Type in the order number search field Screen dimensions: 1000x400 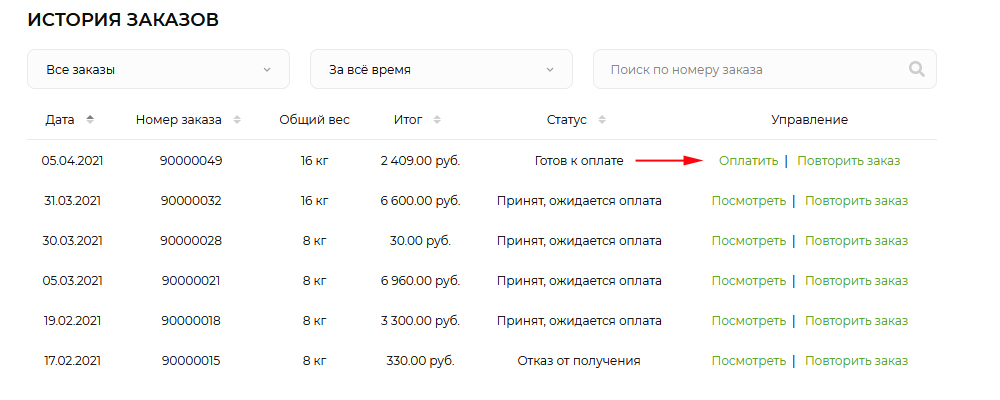(750, 70)
